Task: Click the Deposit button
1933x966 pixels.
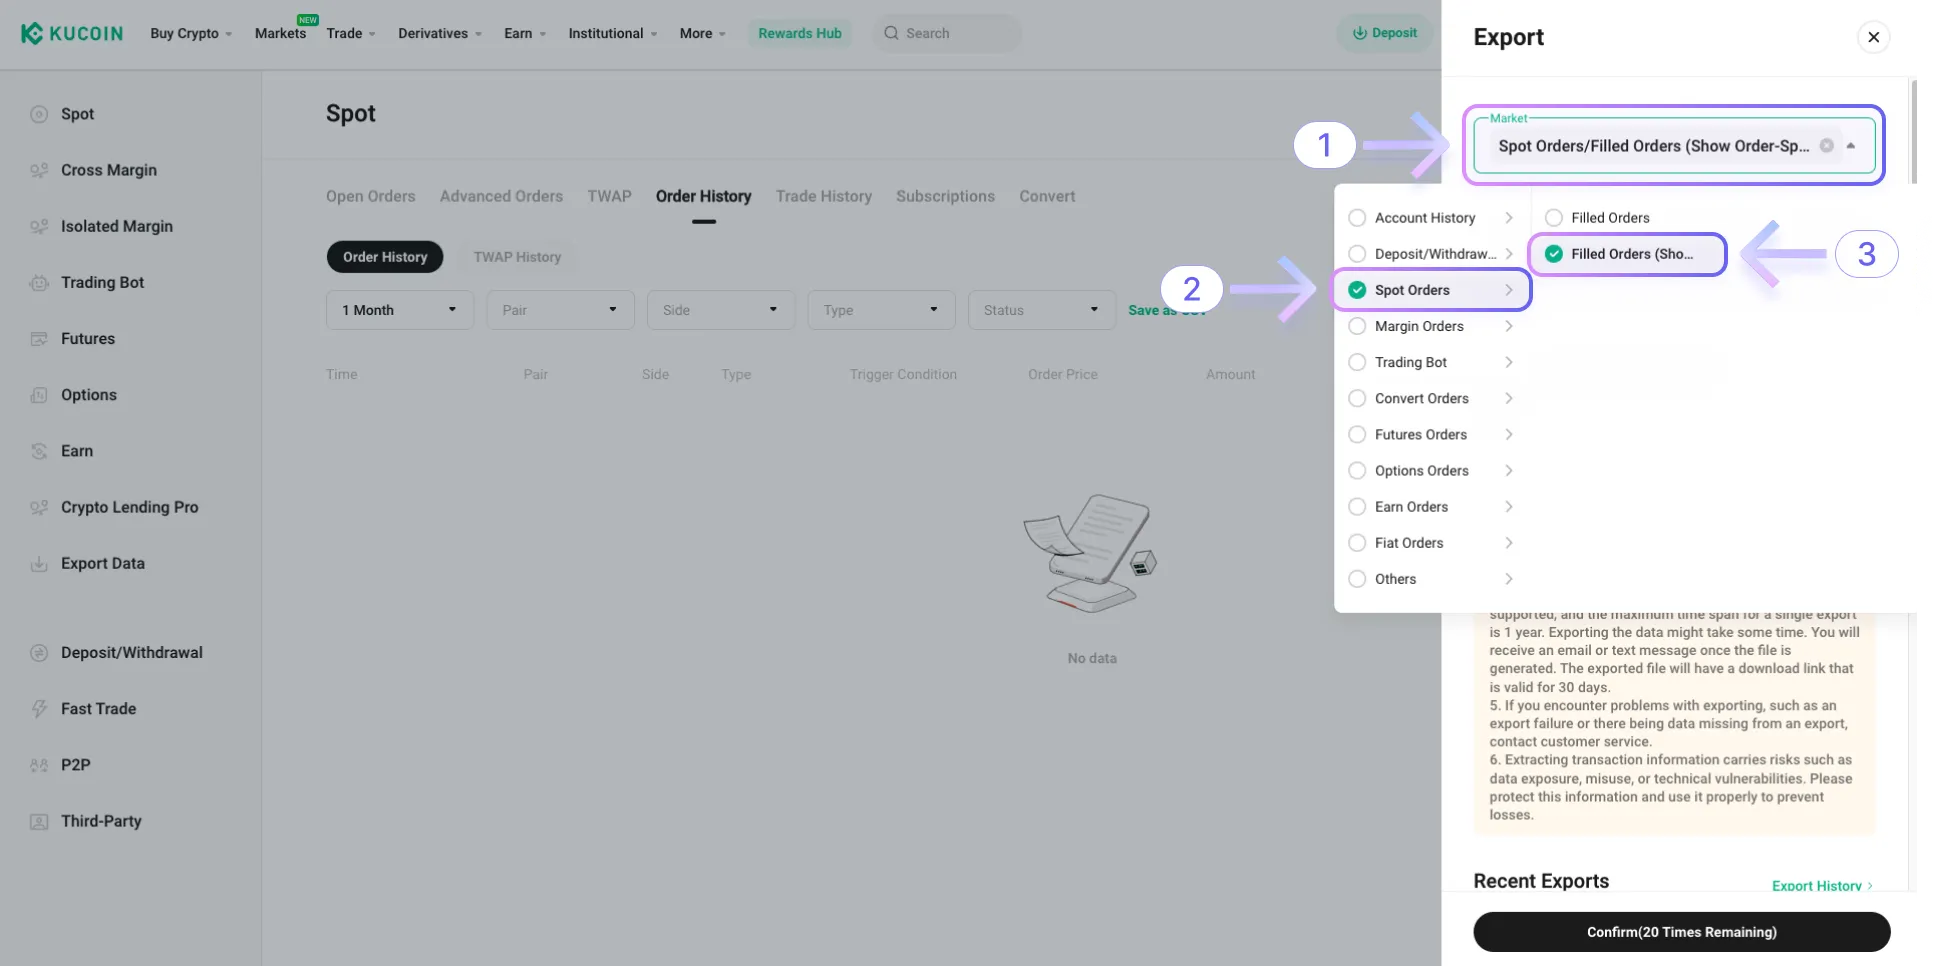Action: click(1385, 33)
